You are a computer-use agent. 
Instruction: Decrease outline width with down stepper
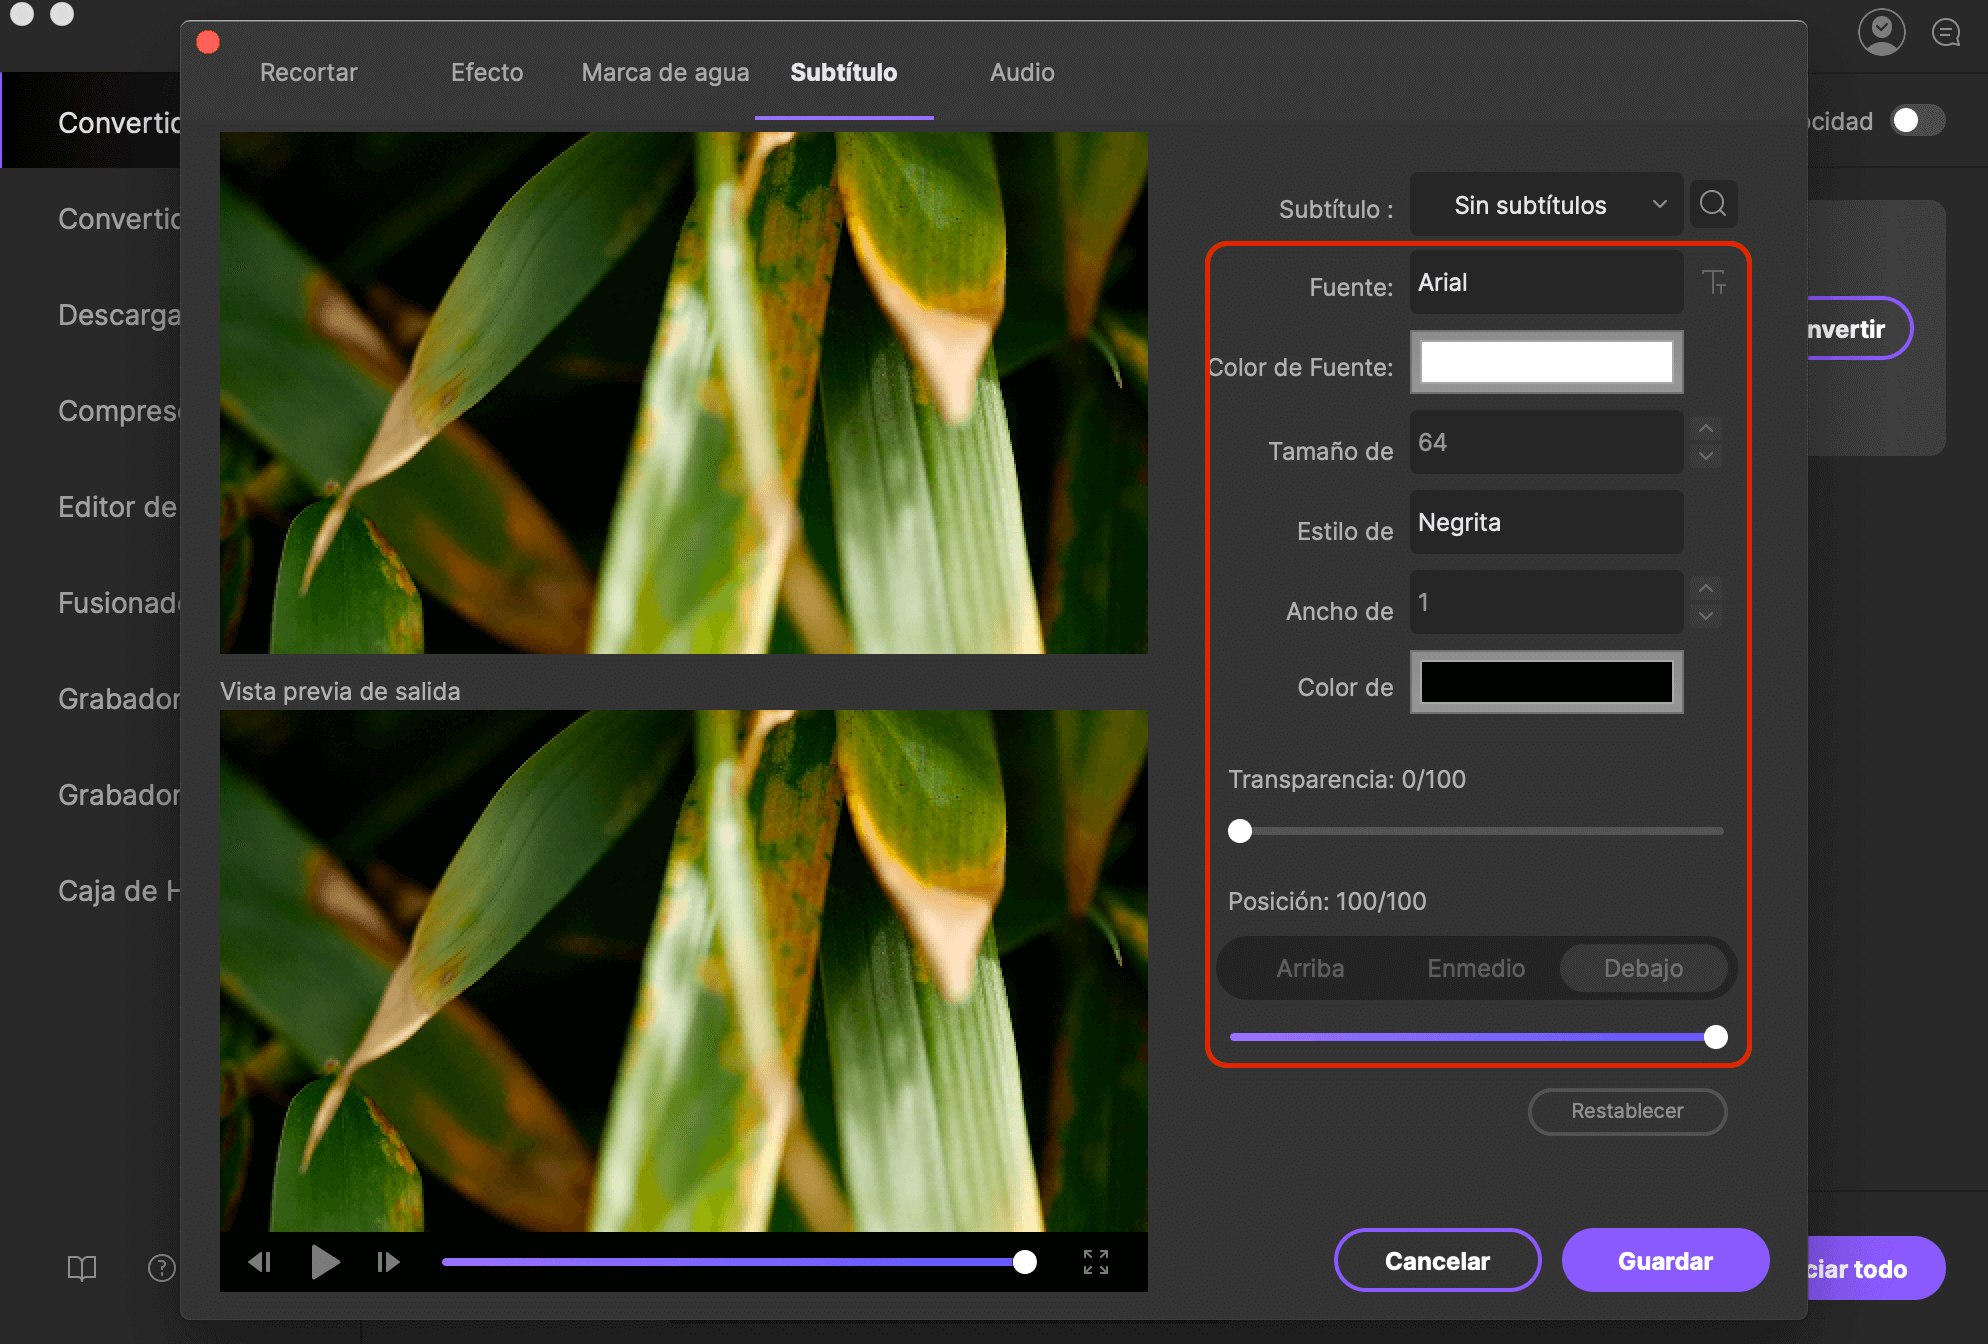tap(1706, 616)
